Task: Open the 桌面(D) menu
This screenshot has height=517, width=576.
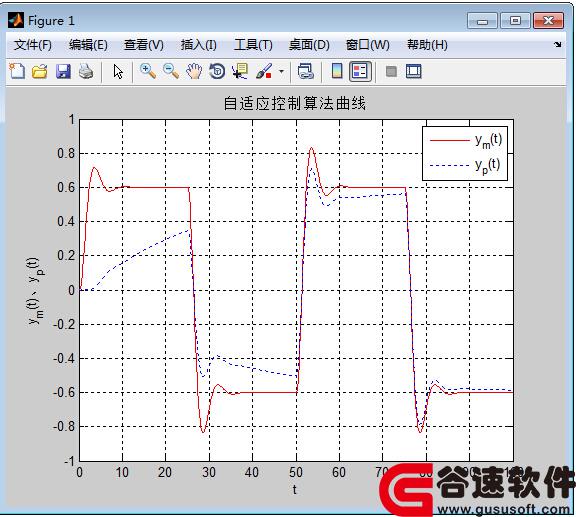Action: click(x=309, y=45)
